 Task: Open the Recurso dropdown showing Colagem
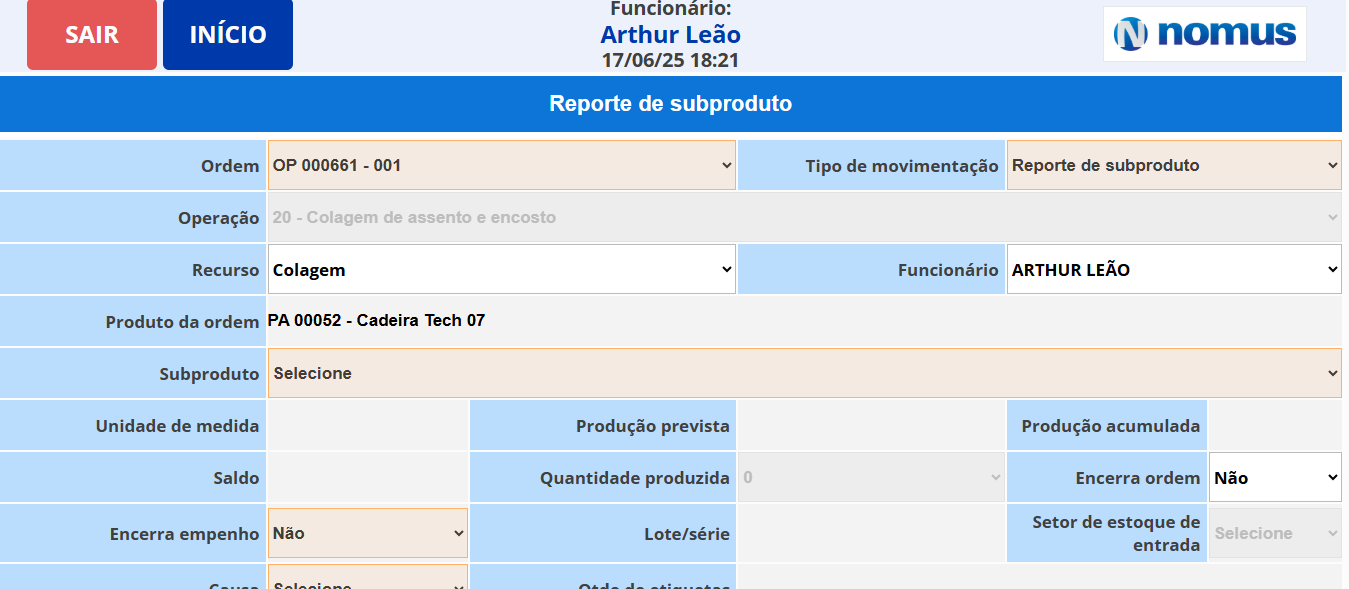tap(502, 270)
